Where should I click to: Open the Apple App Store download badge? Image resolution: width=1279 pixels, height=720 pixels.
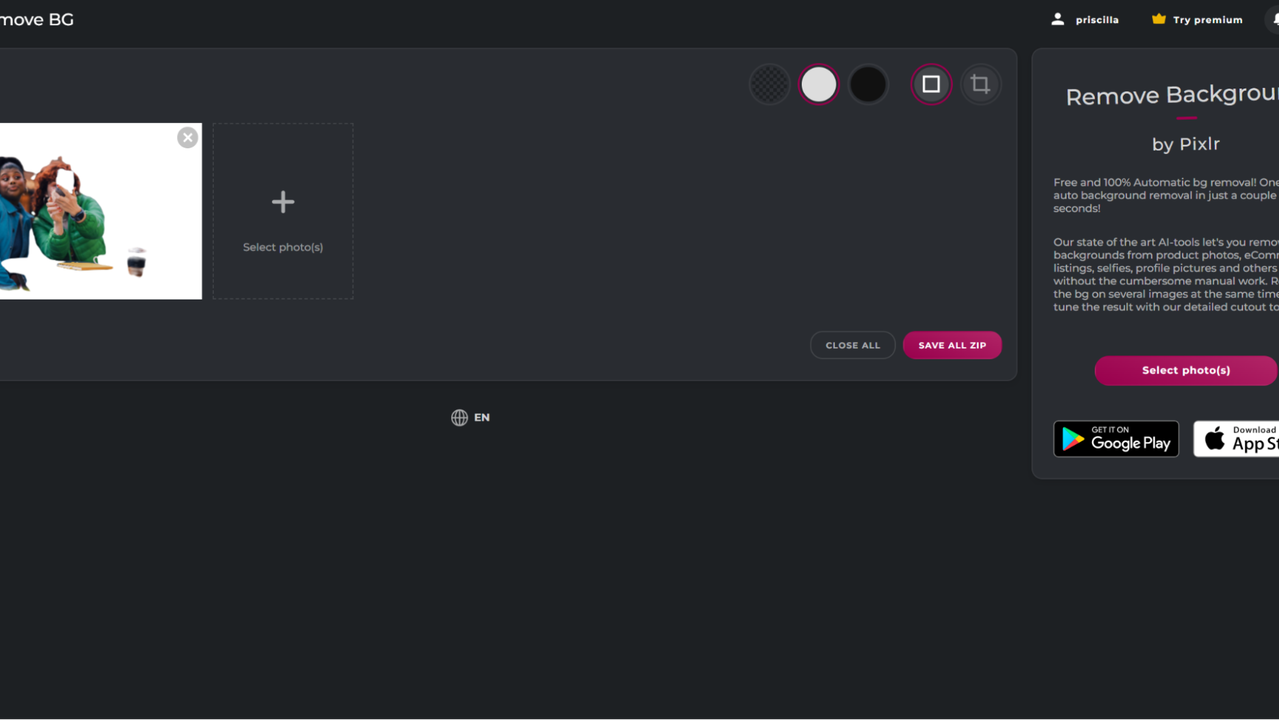coord(1237,439)
